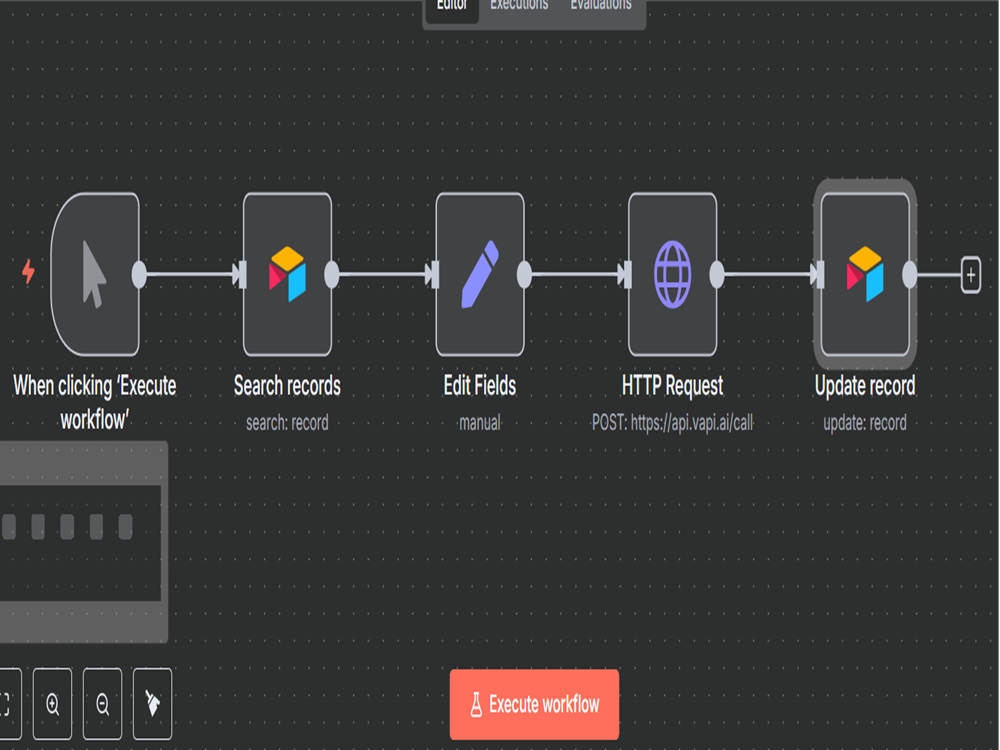Click the minimap preview of the workflow
The height and width of the screenshot is (750, 1000).
[x=83, y=542]
